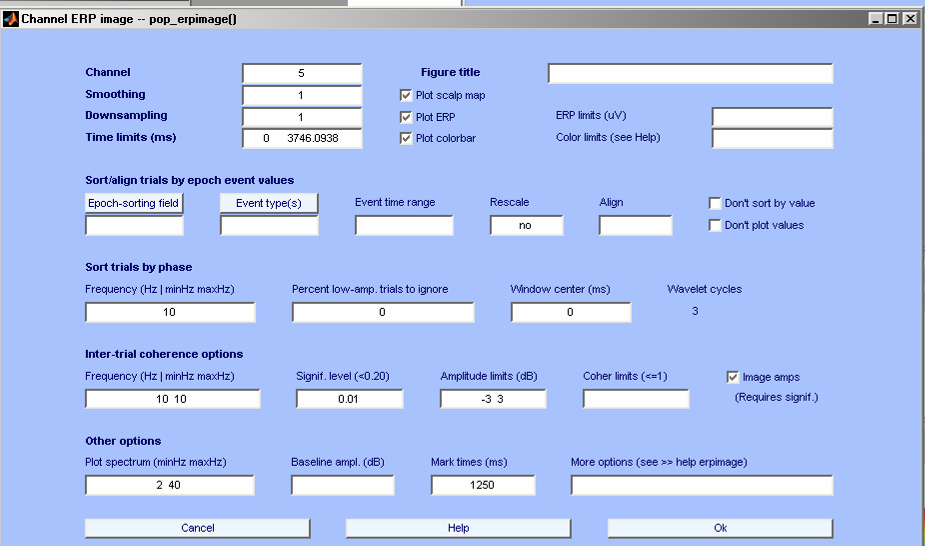
Task: Click Percent low-amp. trials to ignore field
Action: coord(383,312)
